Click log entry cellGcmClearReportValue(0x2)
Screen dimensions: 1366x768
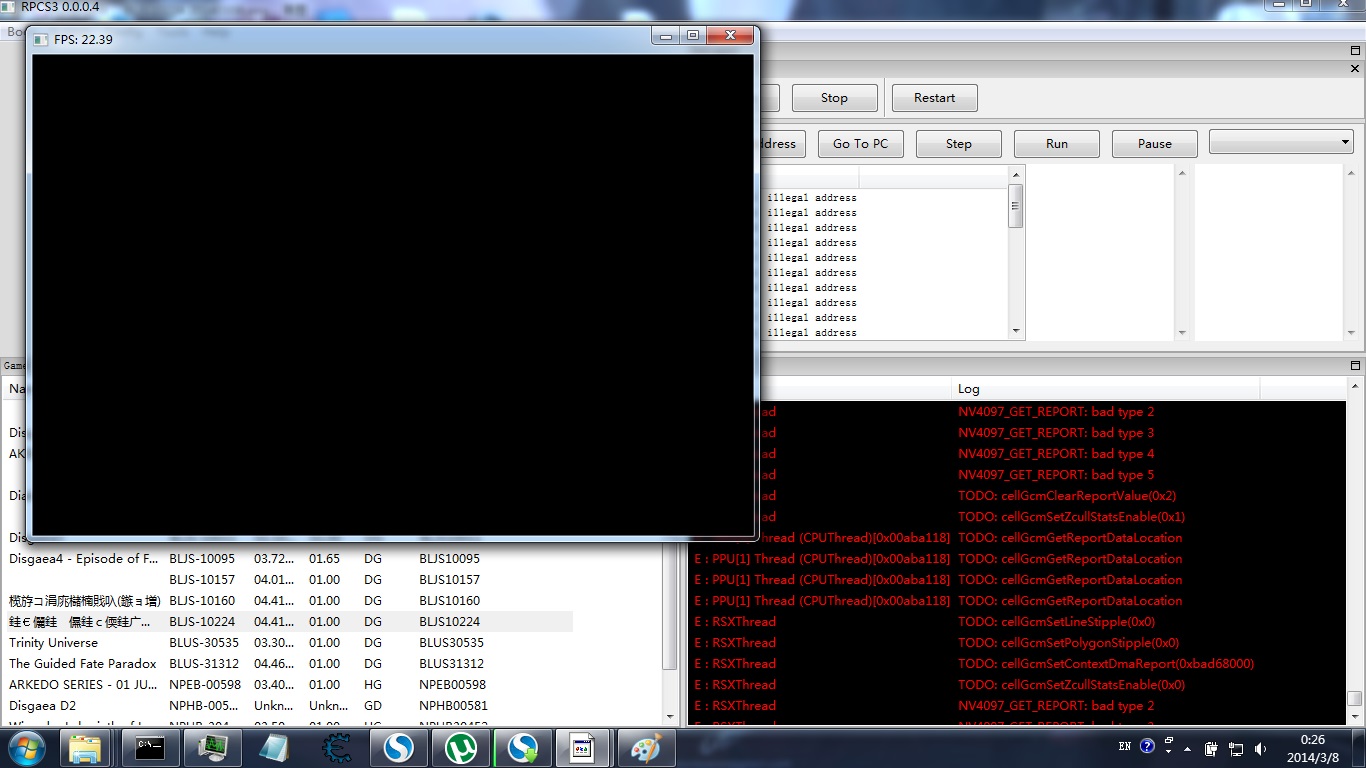[1067, 496]
